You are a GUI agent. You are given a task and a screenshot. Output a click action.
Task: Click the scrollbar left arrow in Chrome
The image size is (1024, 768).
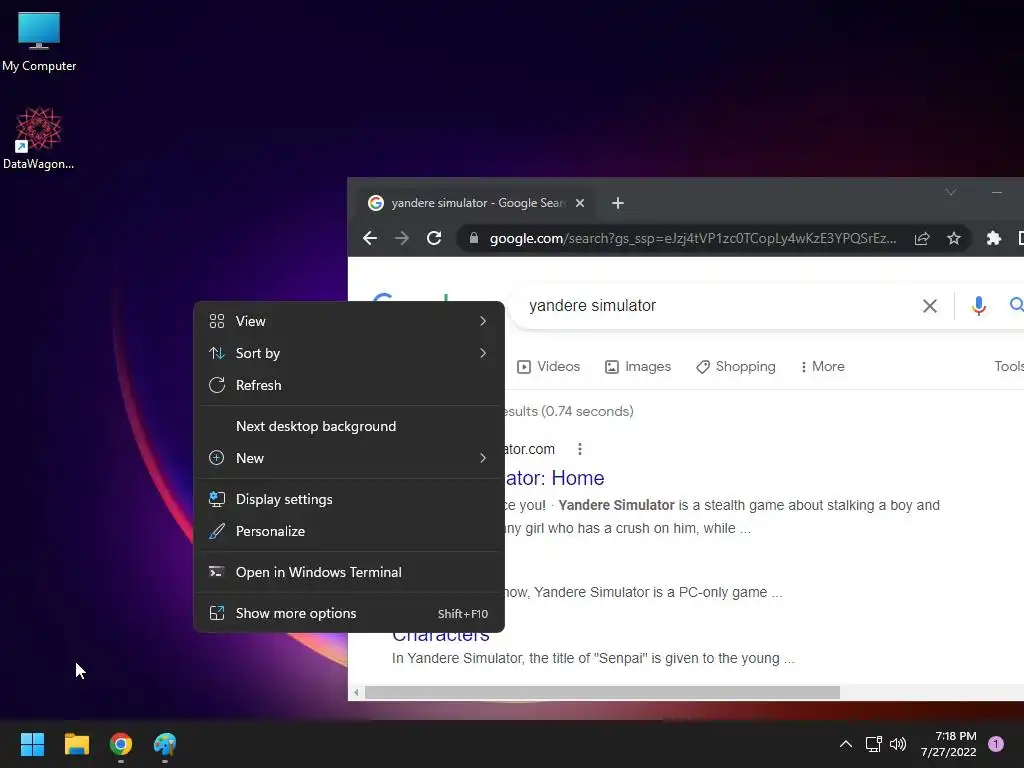point(356,692)
